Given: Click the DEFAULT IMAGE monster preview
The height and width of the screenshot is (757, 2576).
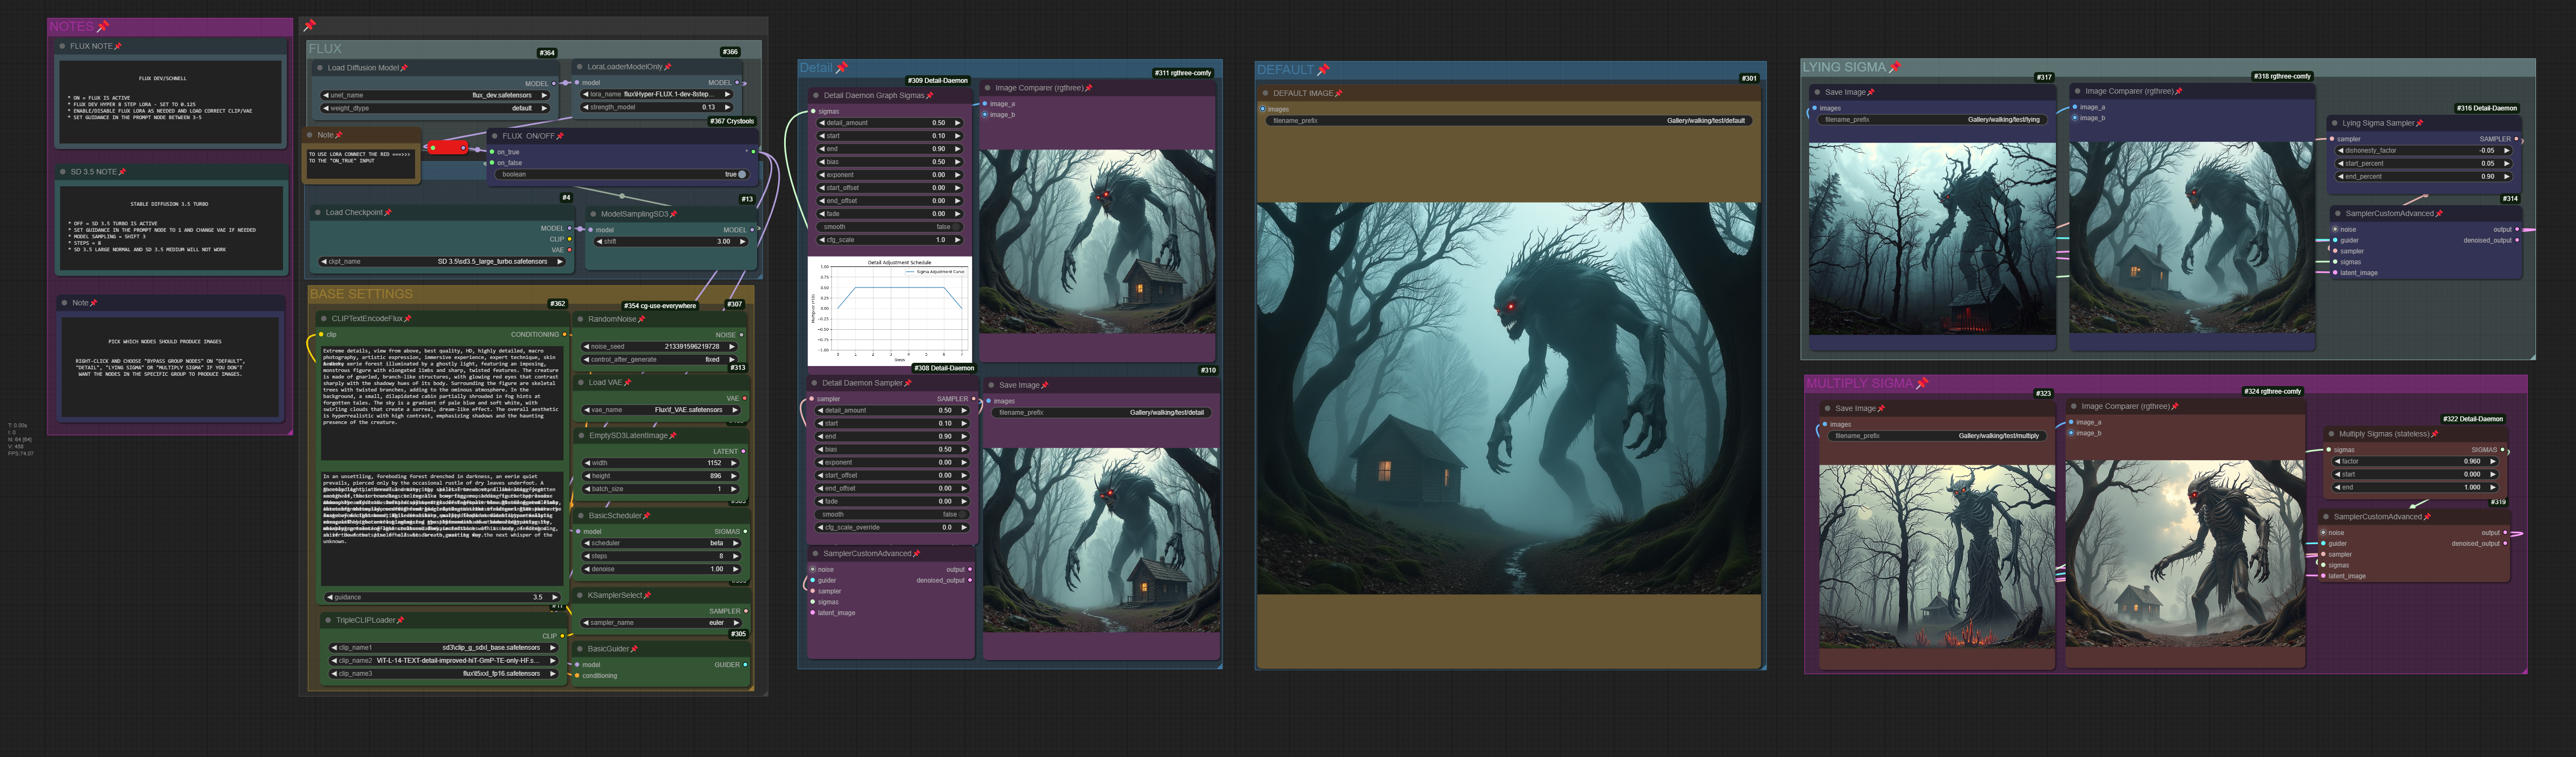Looking at the screenshot, I should [x=1509, y=399].
